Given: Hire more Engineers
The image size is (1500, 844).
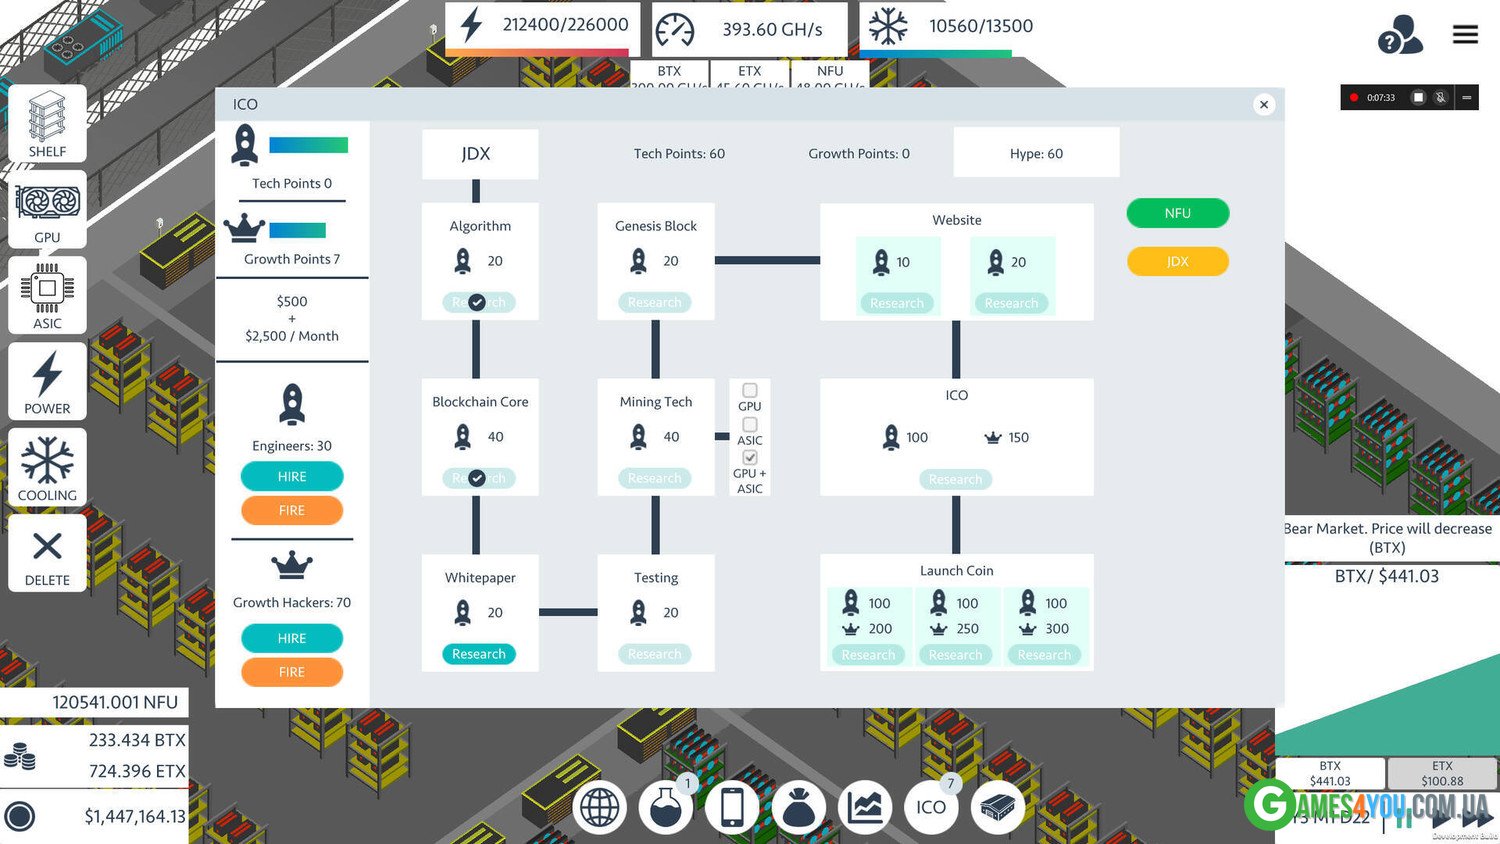Looking at the screenshot, I should (292, 477).
